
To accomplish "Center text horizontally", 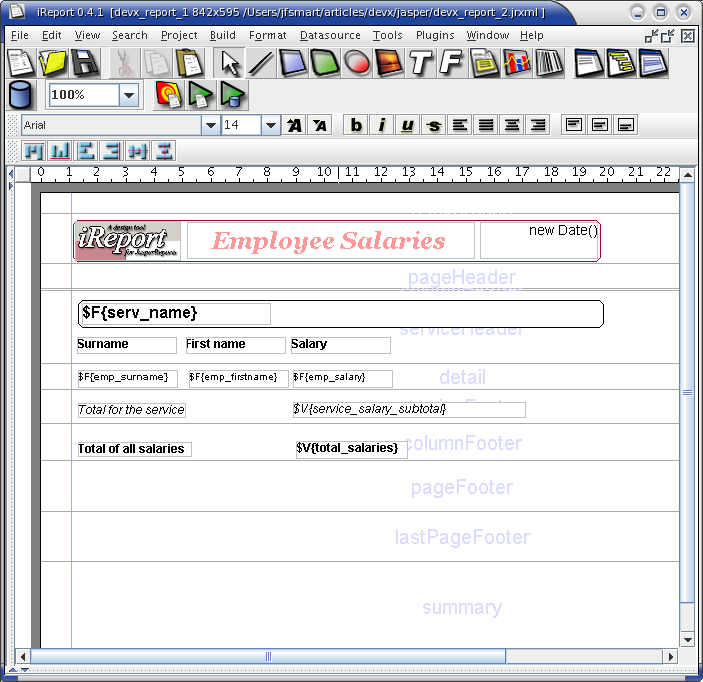I will pos(512,125).
